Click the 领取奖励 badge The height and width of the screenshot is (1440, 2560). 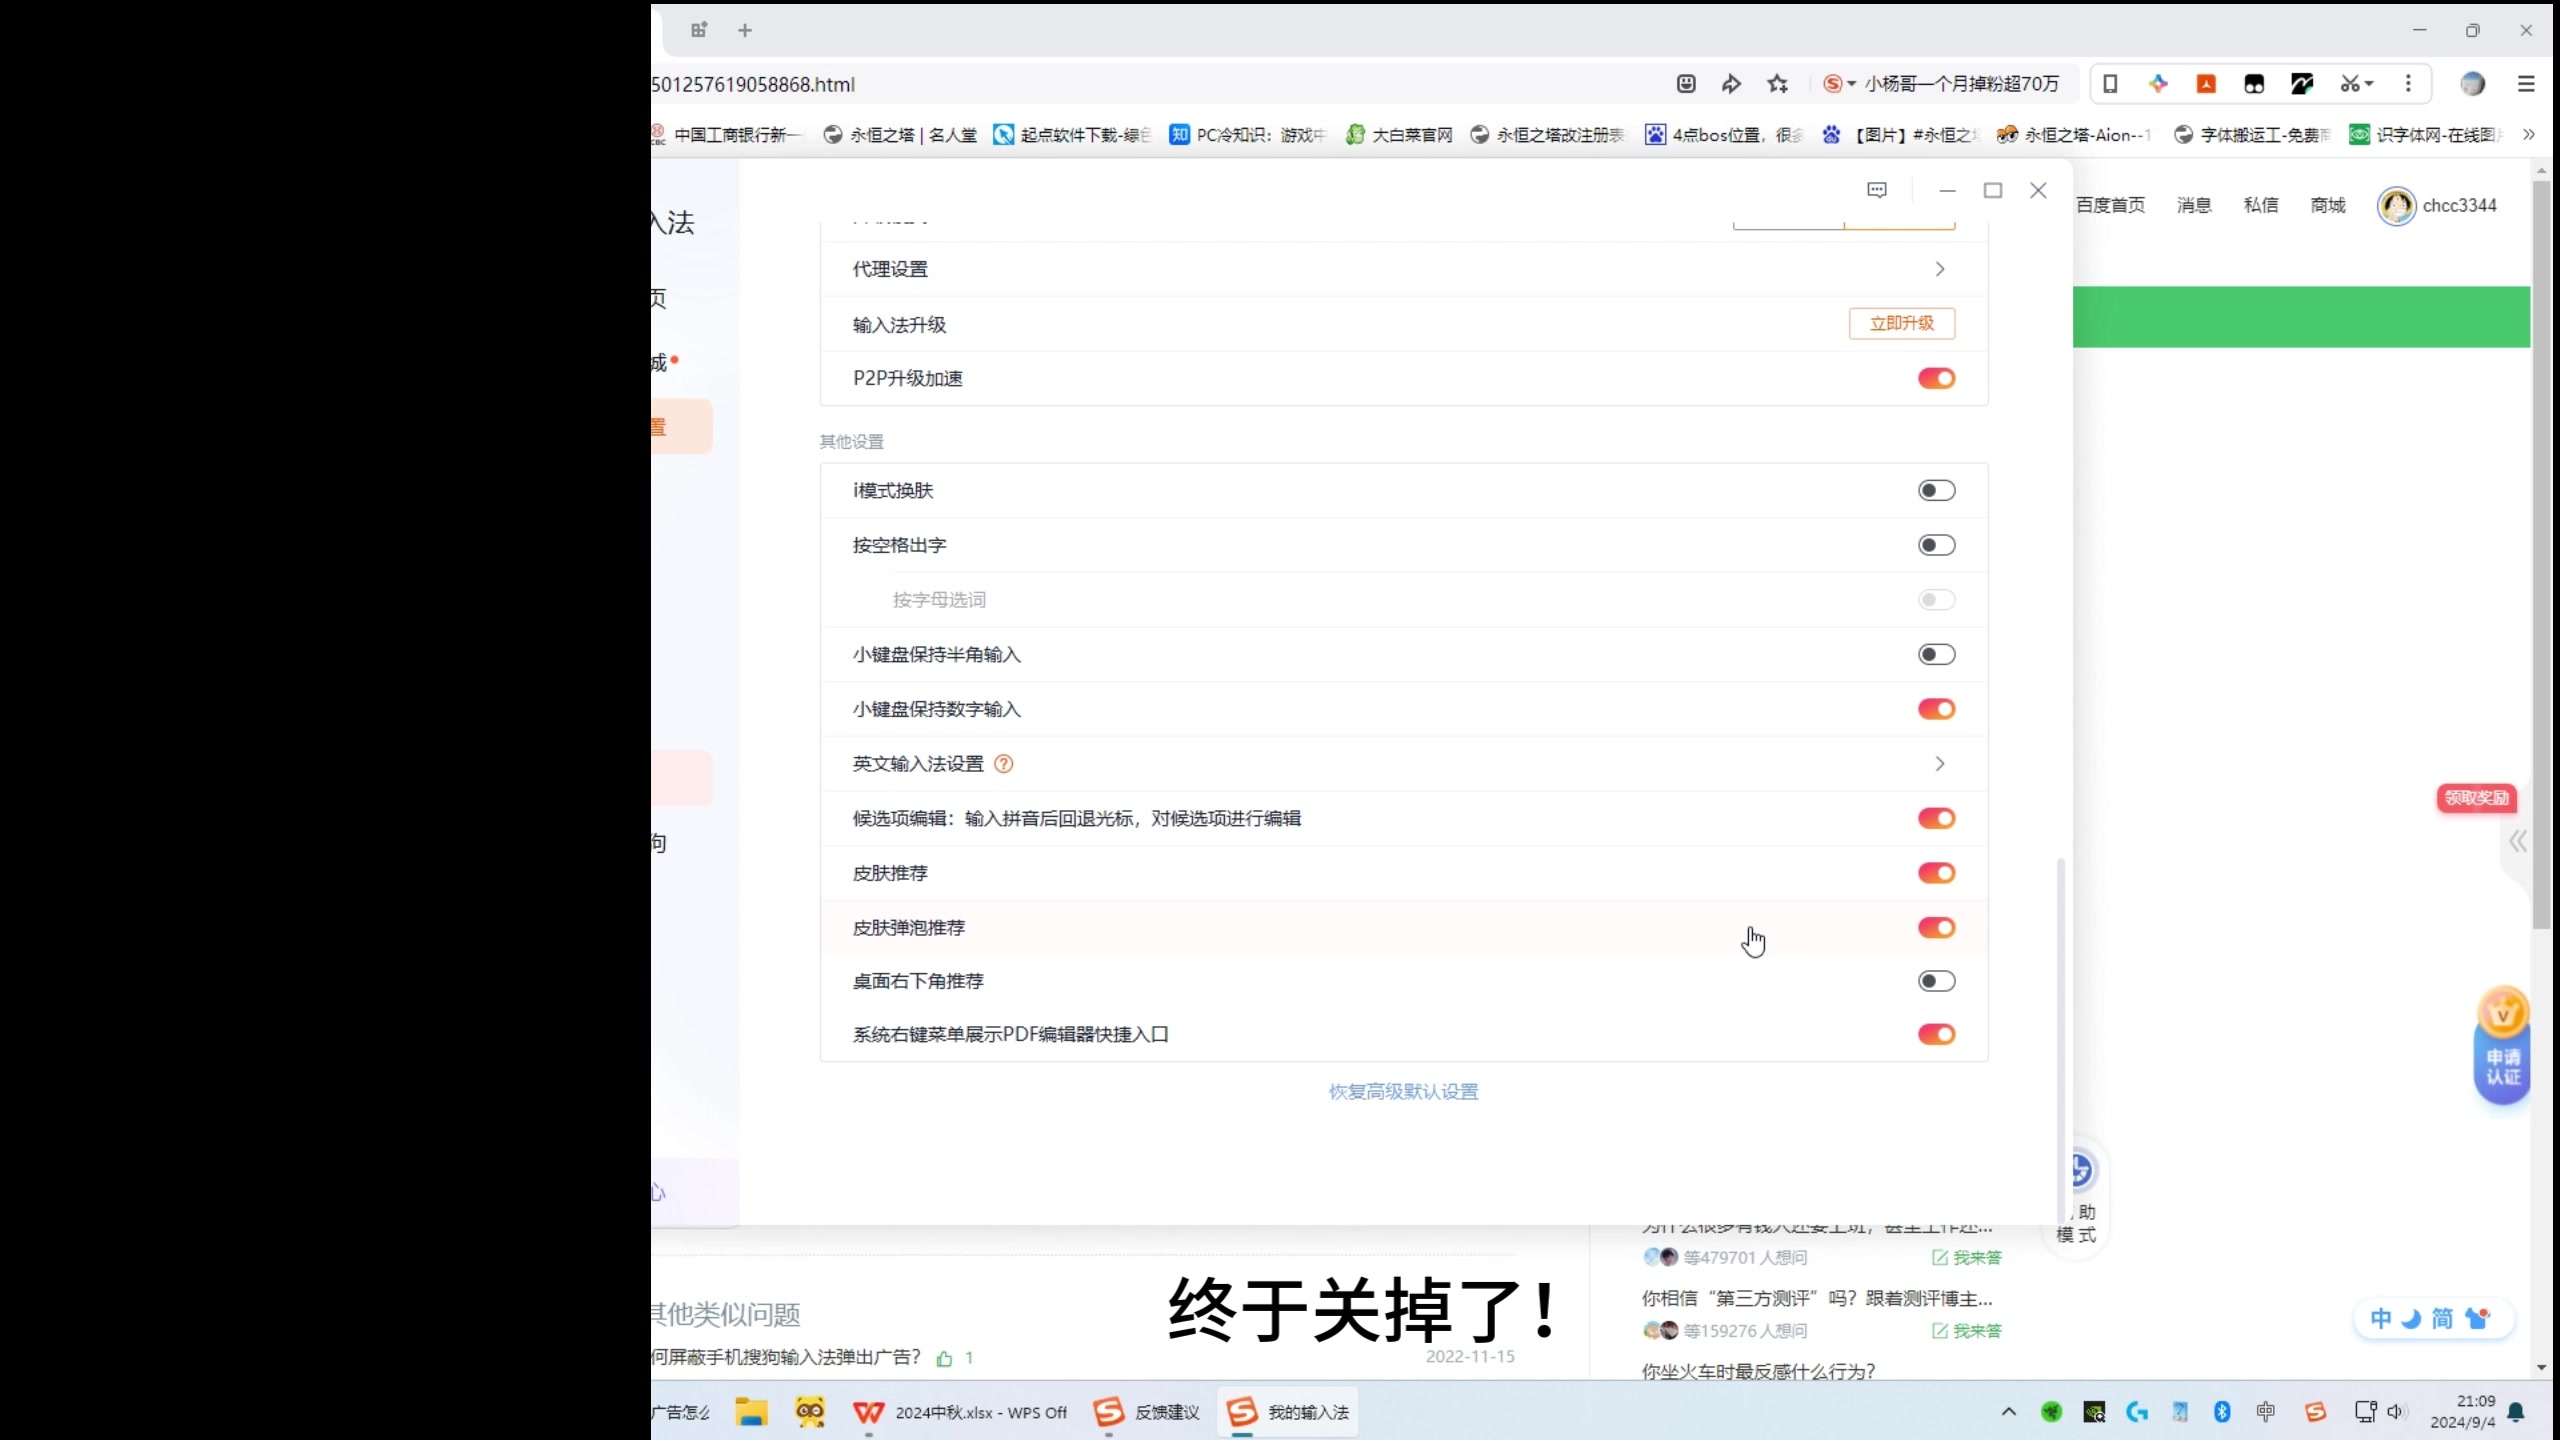pyautogui.click(x=2476, y=798)
